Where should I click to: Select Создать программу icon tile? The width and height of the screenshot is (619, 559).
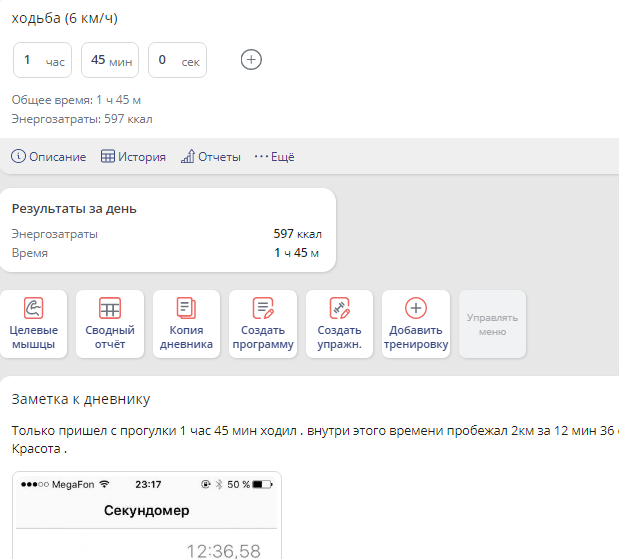[263, 323]
